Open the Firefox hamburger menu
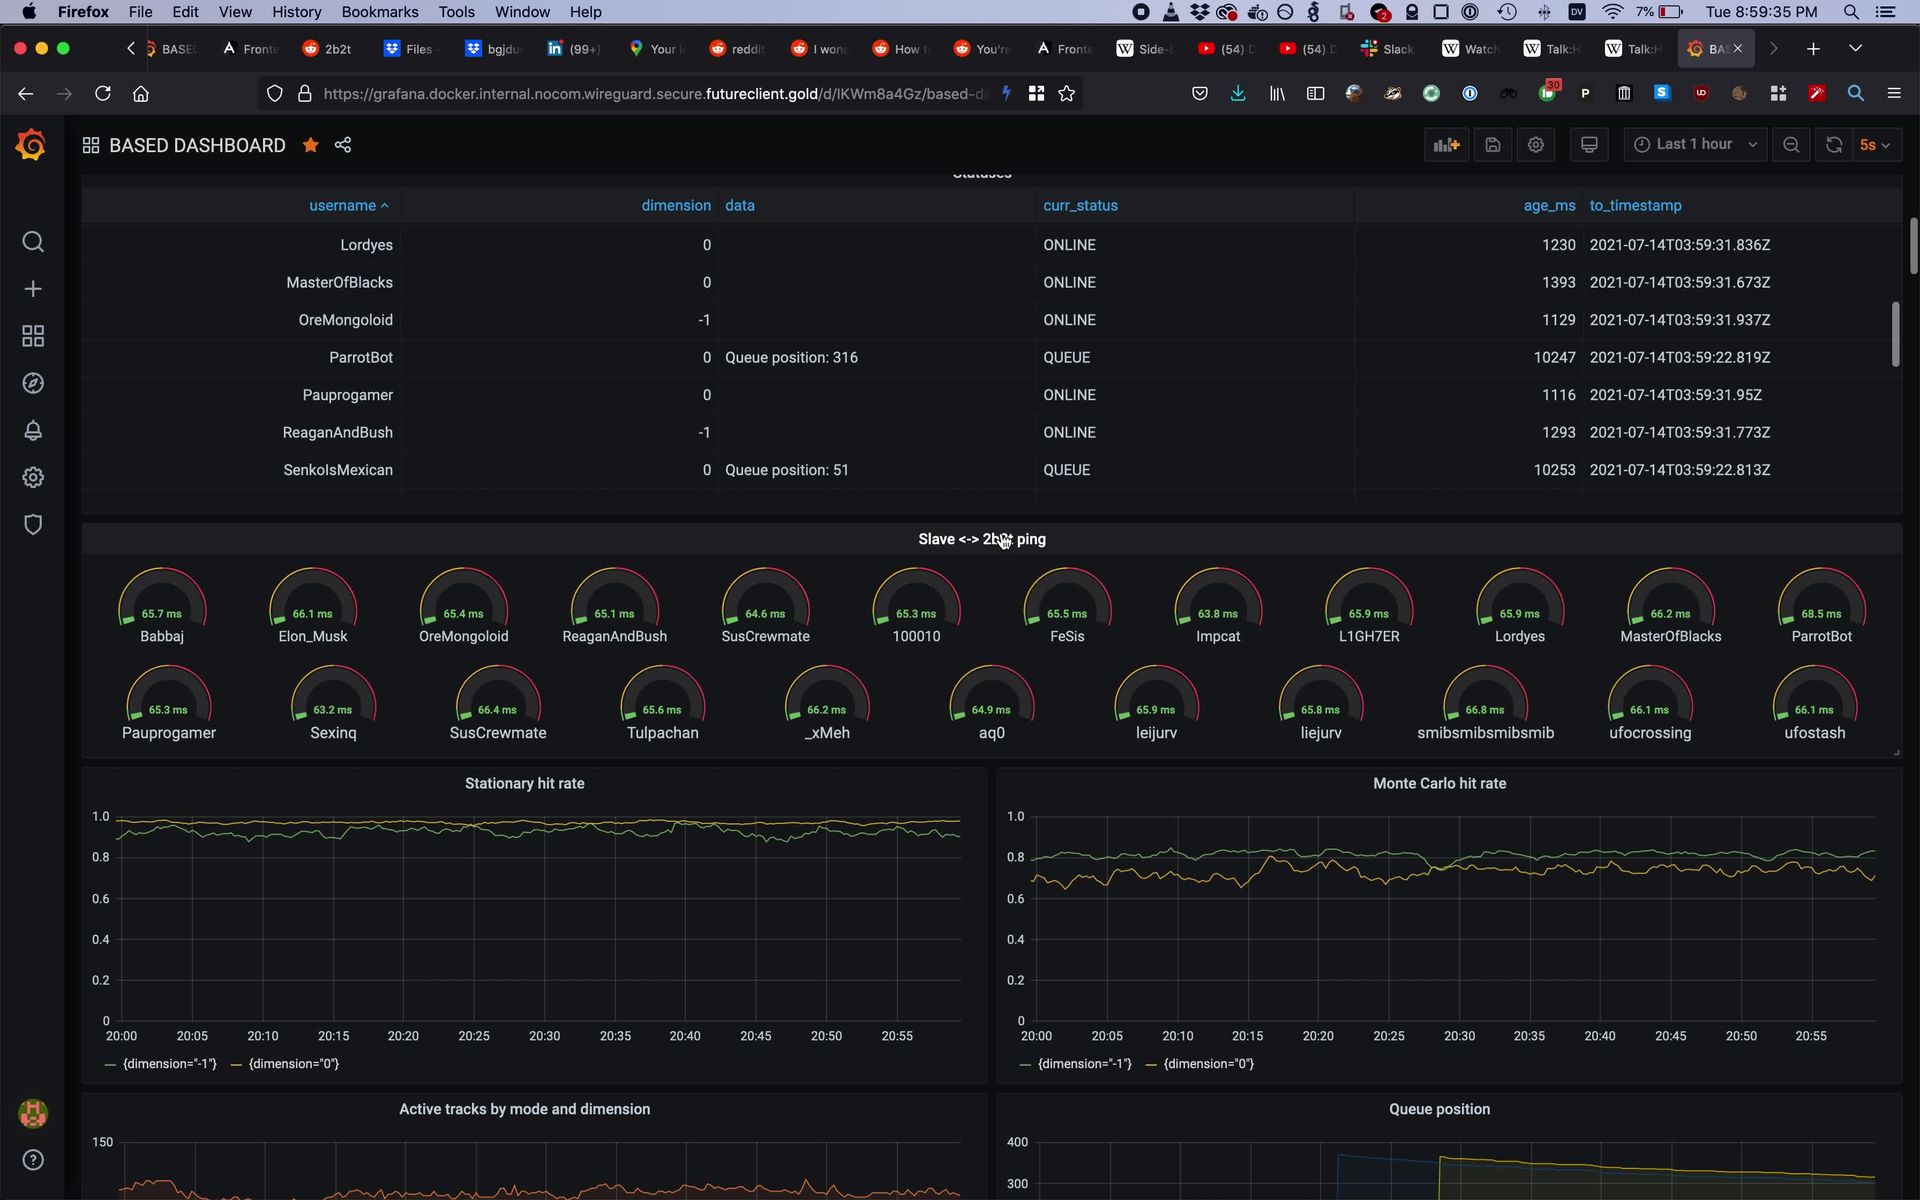 tap(1893, 94)
